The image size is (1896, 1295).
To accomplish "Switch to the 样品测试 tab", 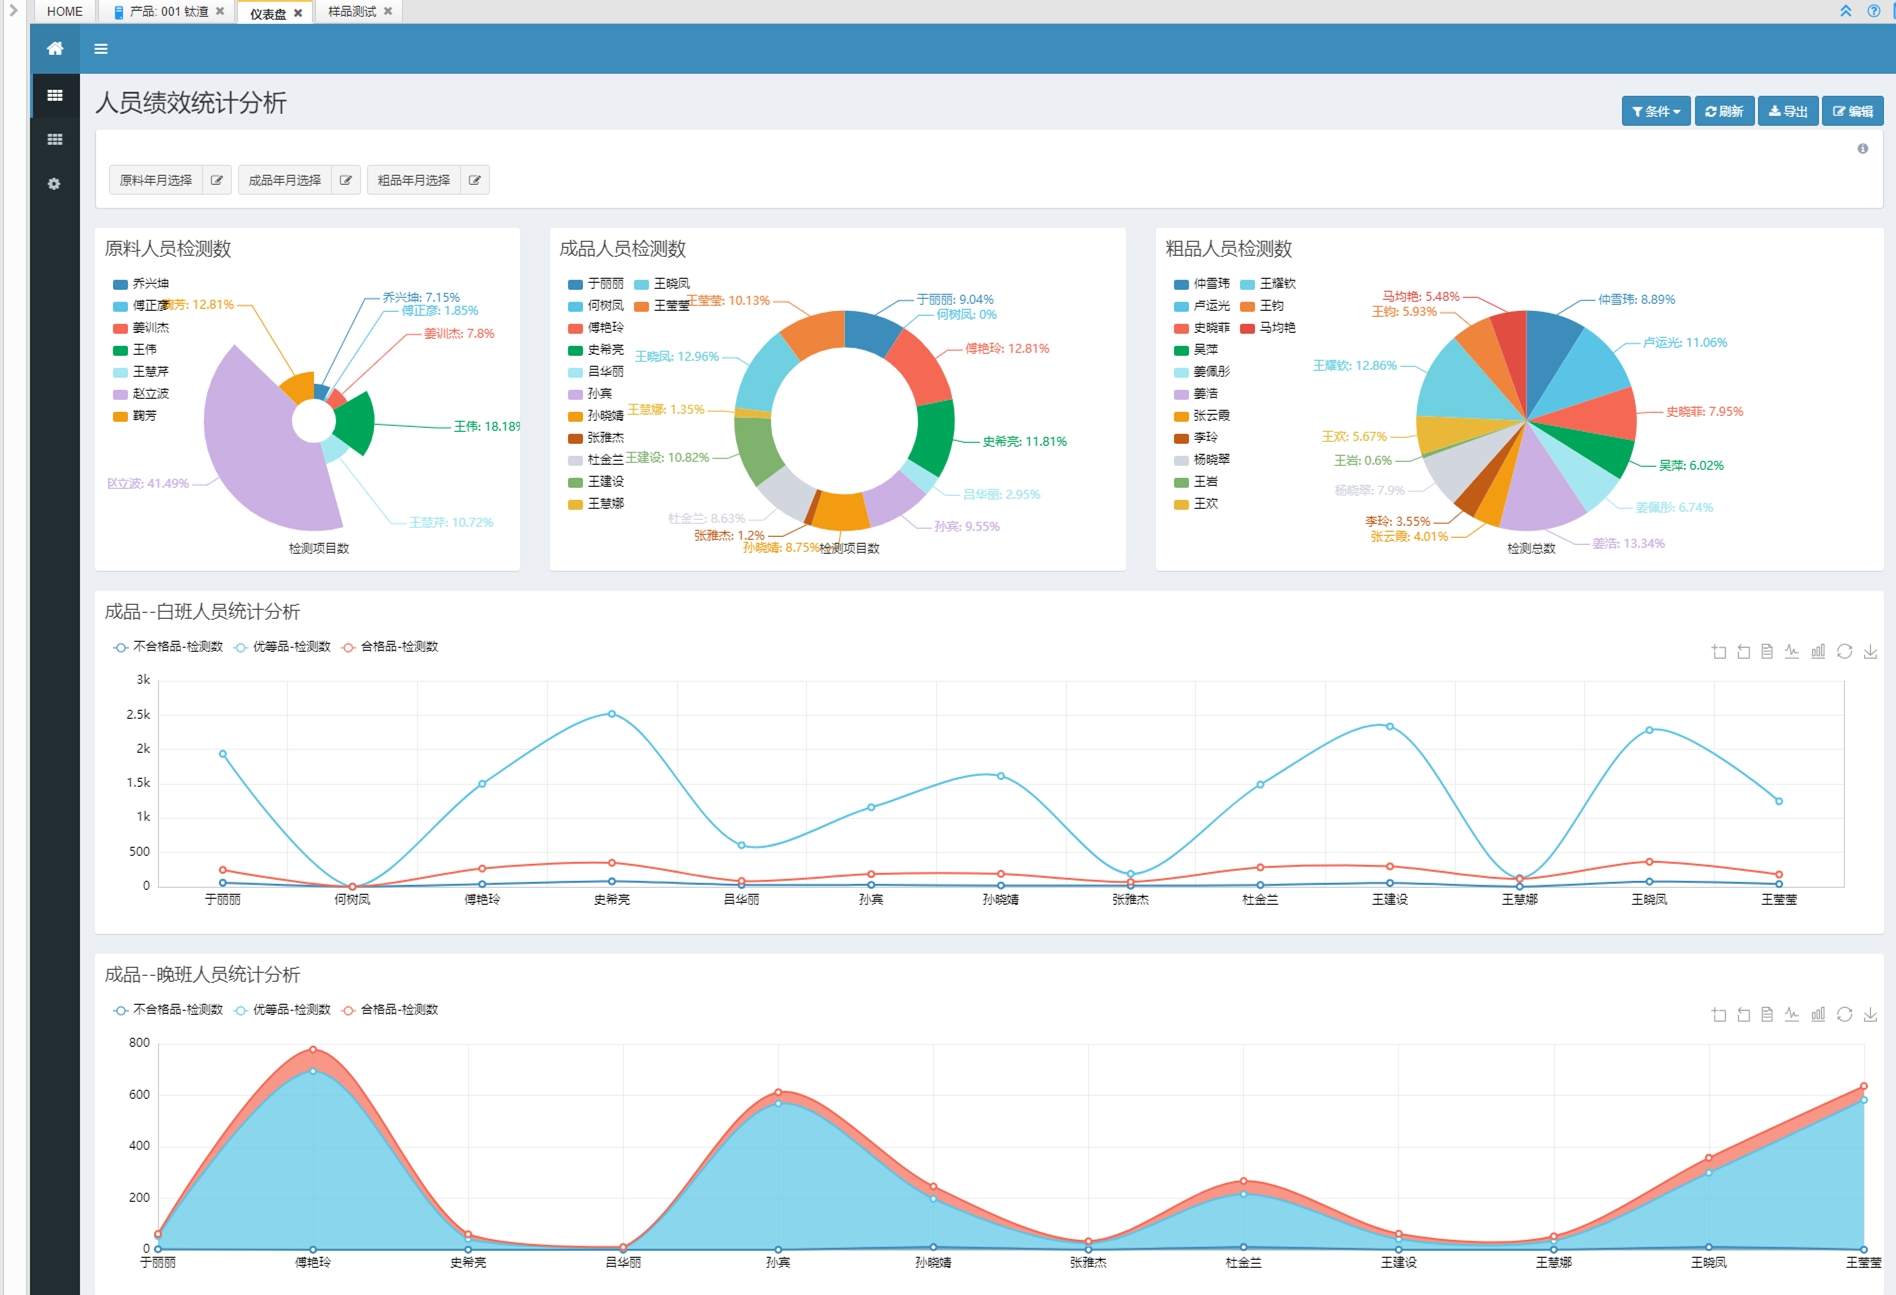I will pyautogui.click(x=351, y=12).
